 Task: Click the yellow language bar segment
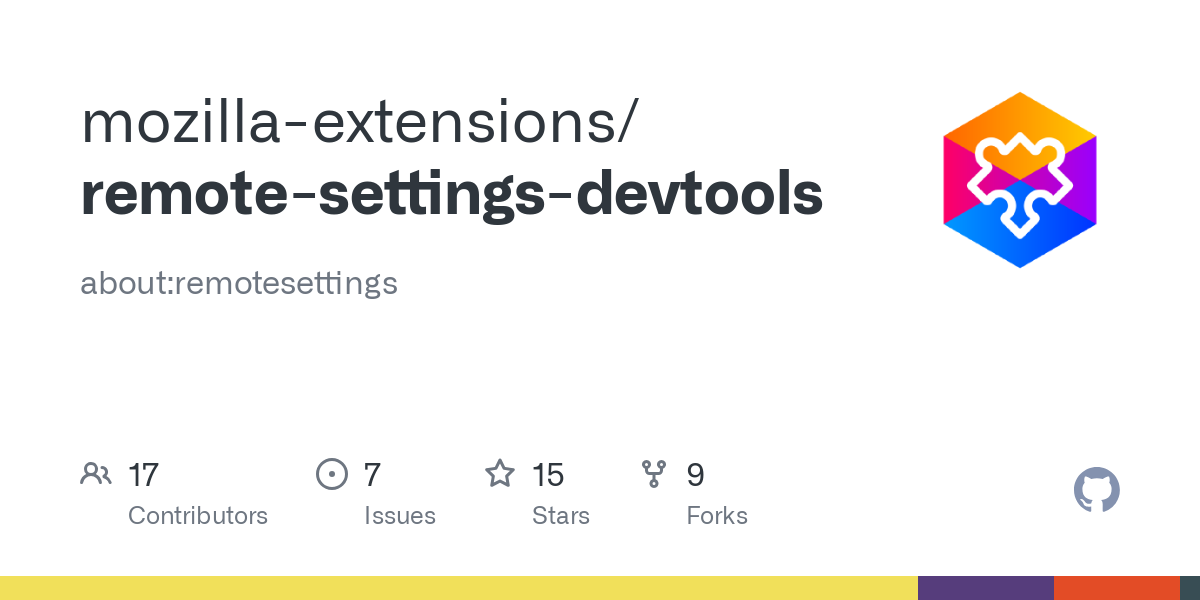[x=459, y=588]
